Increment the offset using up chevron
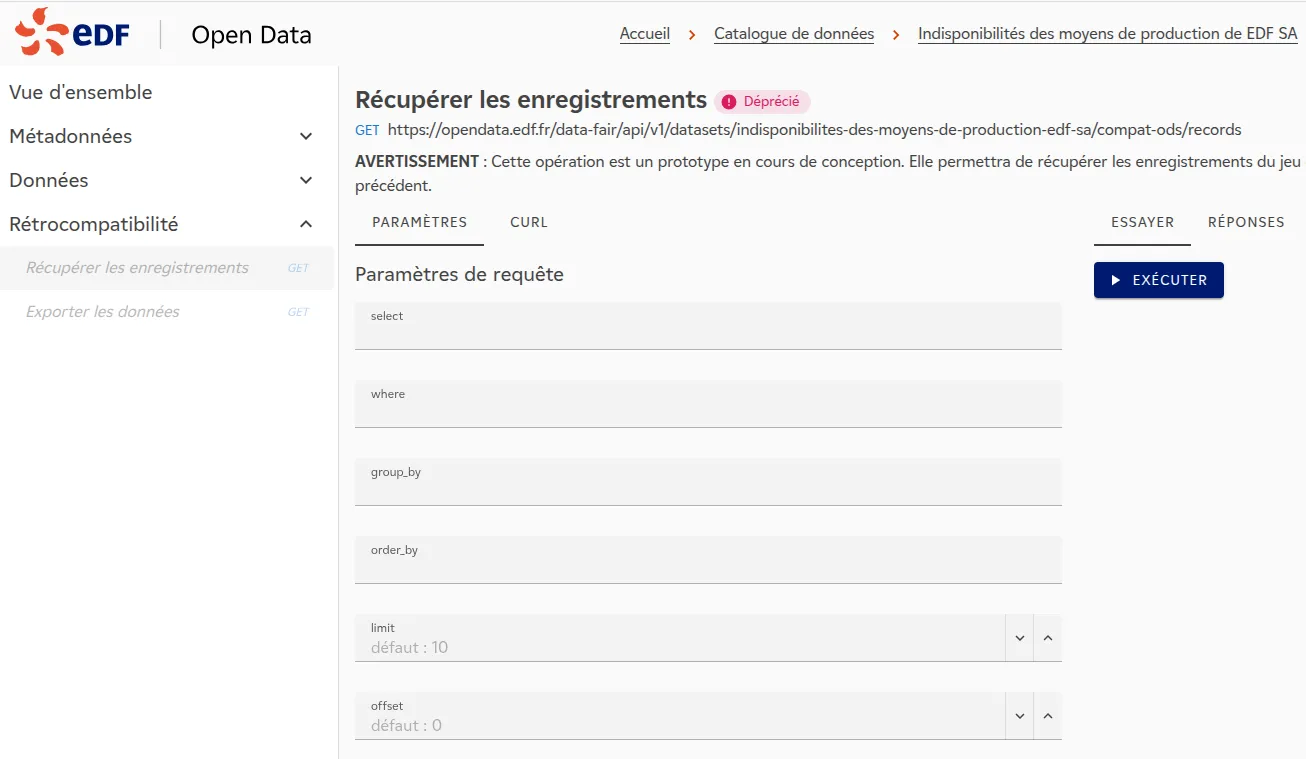Viewport: 1306px width, 759px height. [1048, 716]
